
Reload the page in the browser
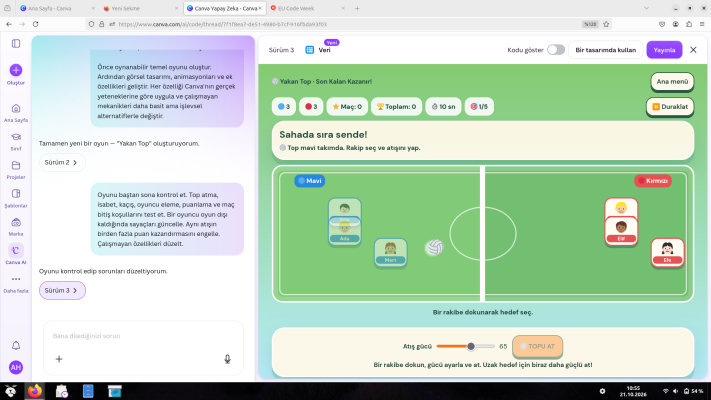pyautogui.click(x=35, y=24)
